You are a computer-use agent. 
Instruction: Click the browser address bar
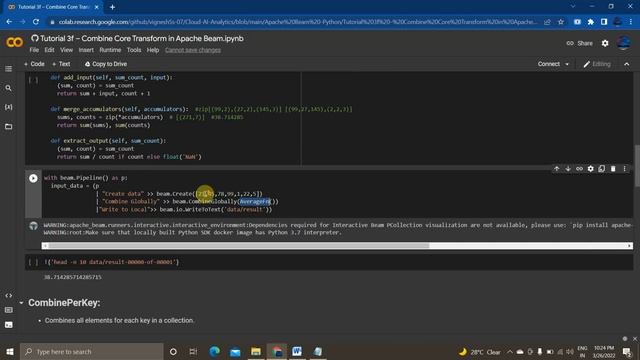pos(298,22)
